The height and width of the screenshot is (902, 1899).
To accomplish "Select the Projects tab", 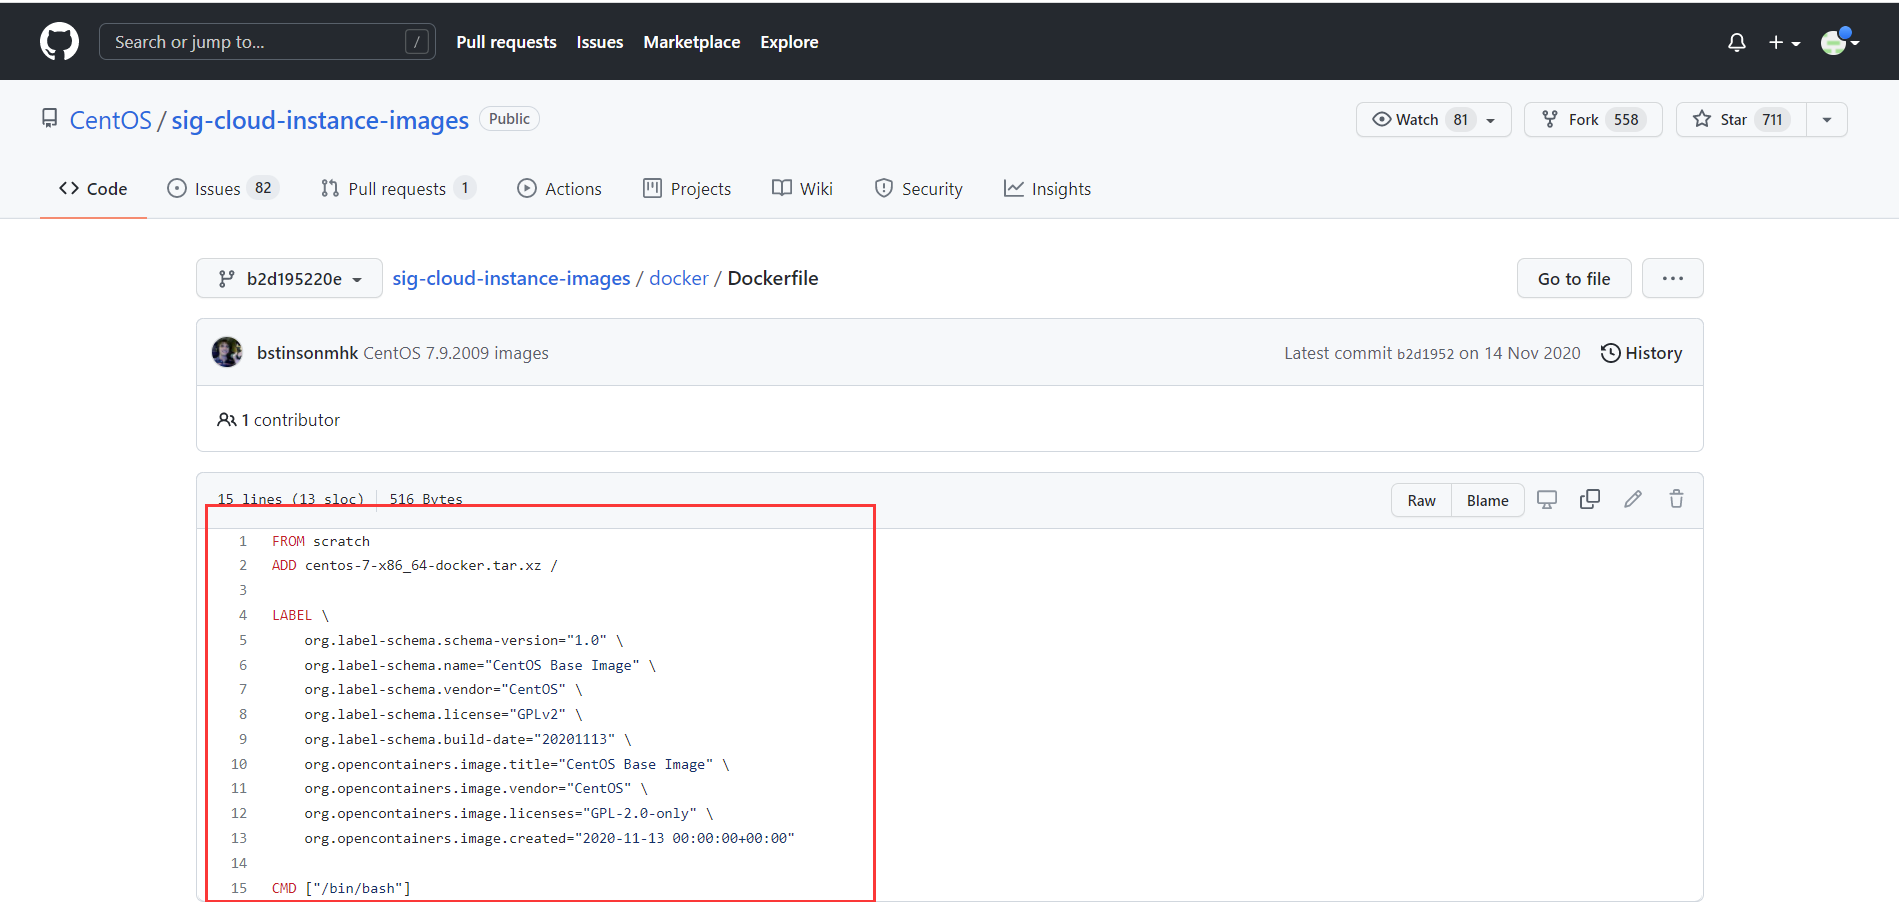I will point(687,189).
